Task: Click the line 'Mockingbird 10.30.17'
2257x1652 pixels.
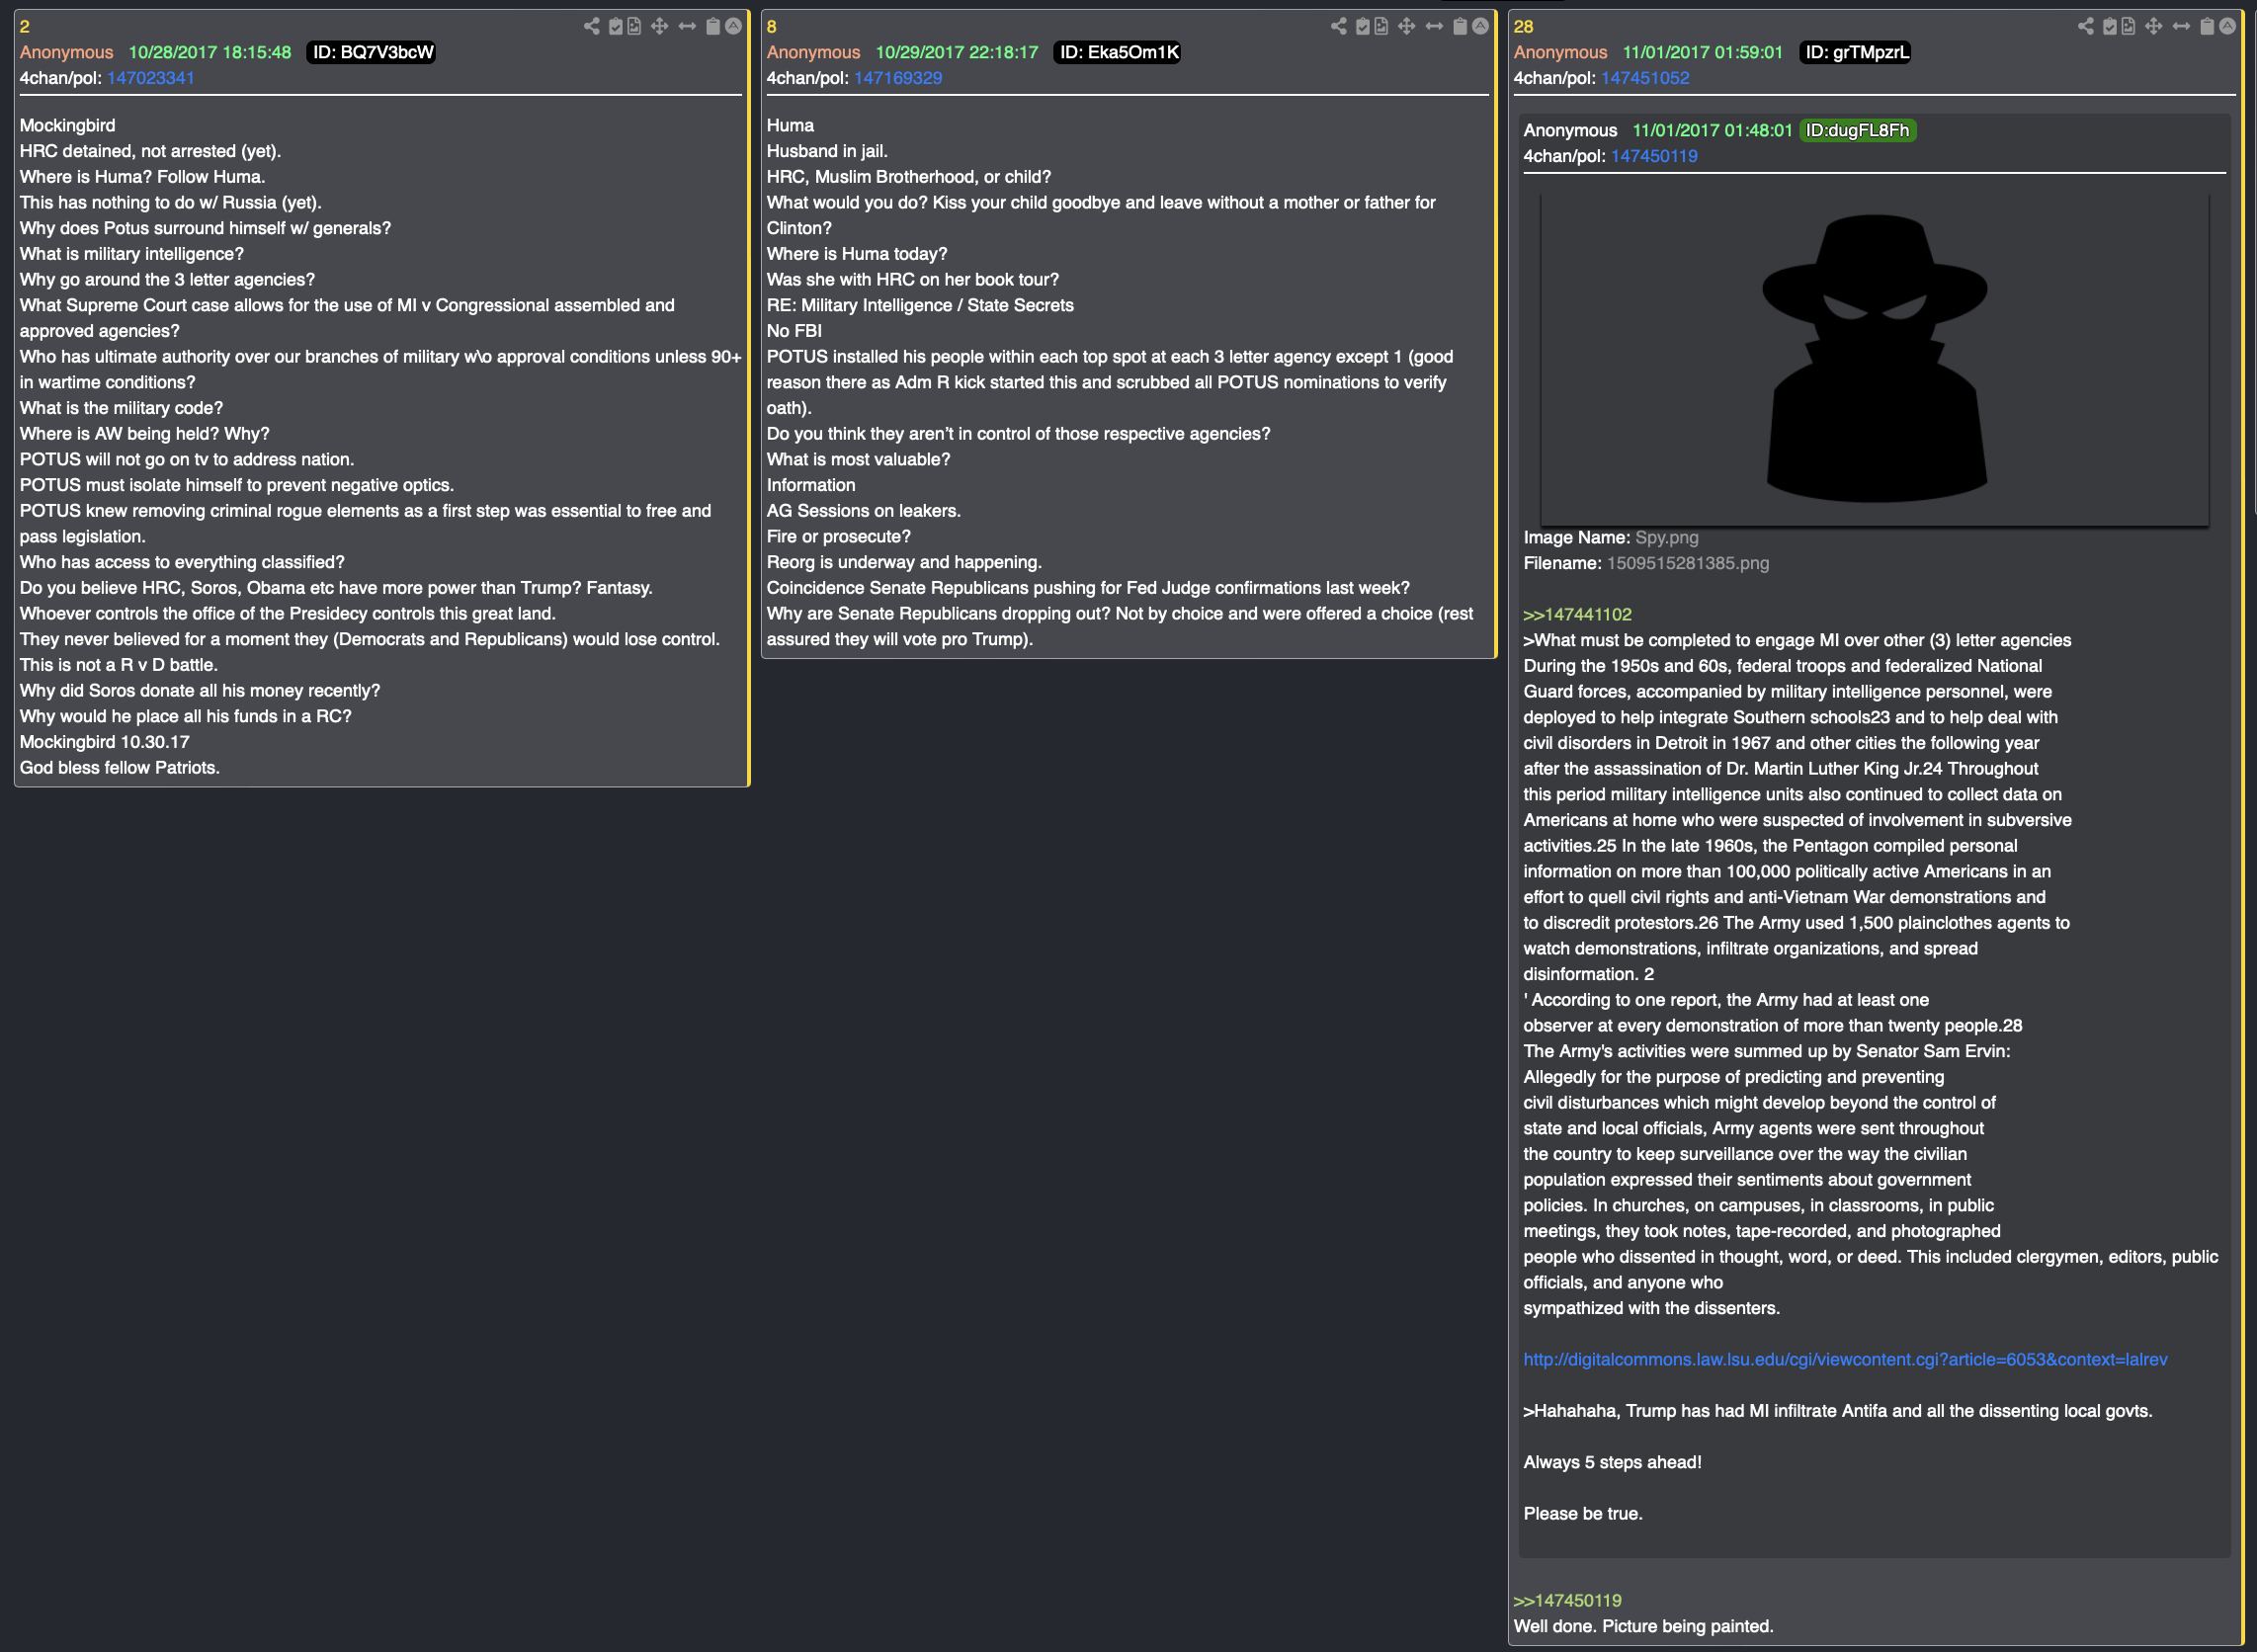Action: click(105, 743)
